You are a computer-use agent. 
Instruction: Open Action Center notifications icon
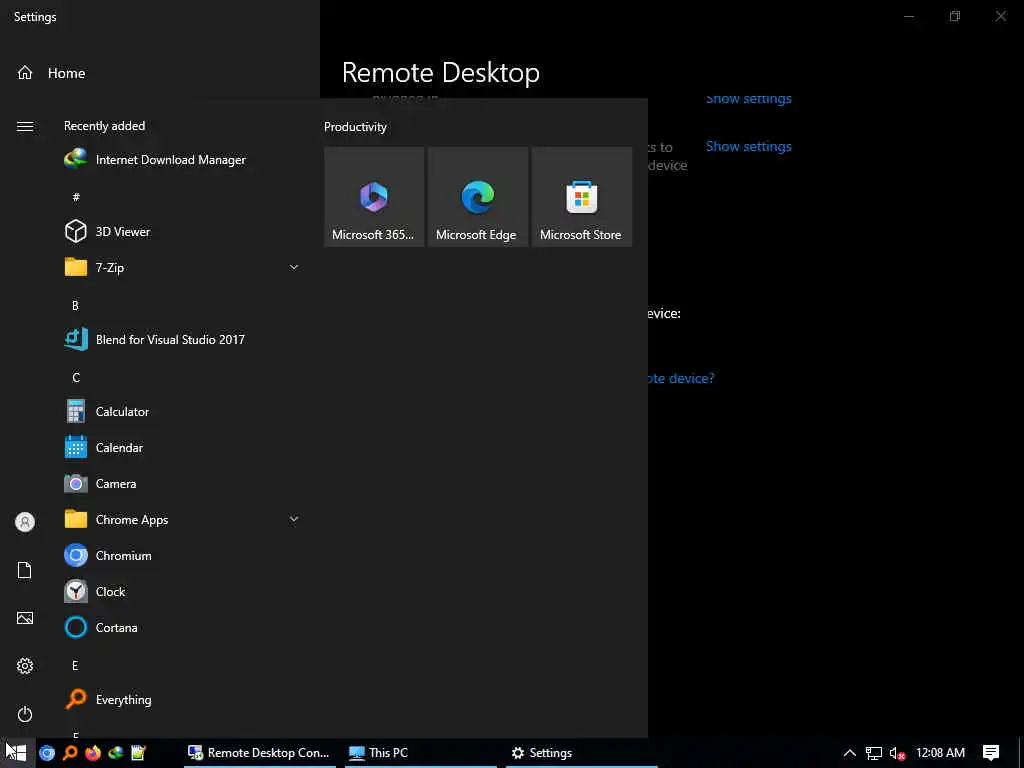click(x=991, y=753)
